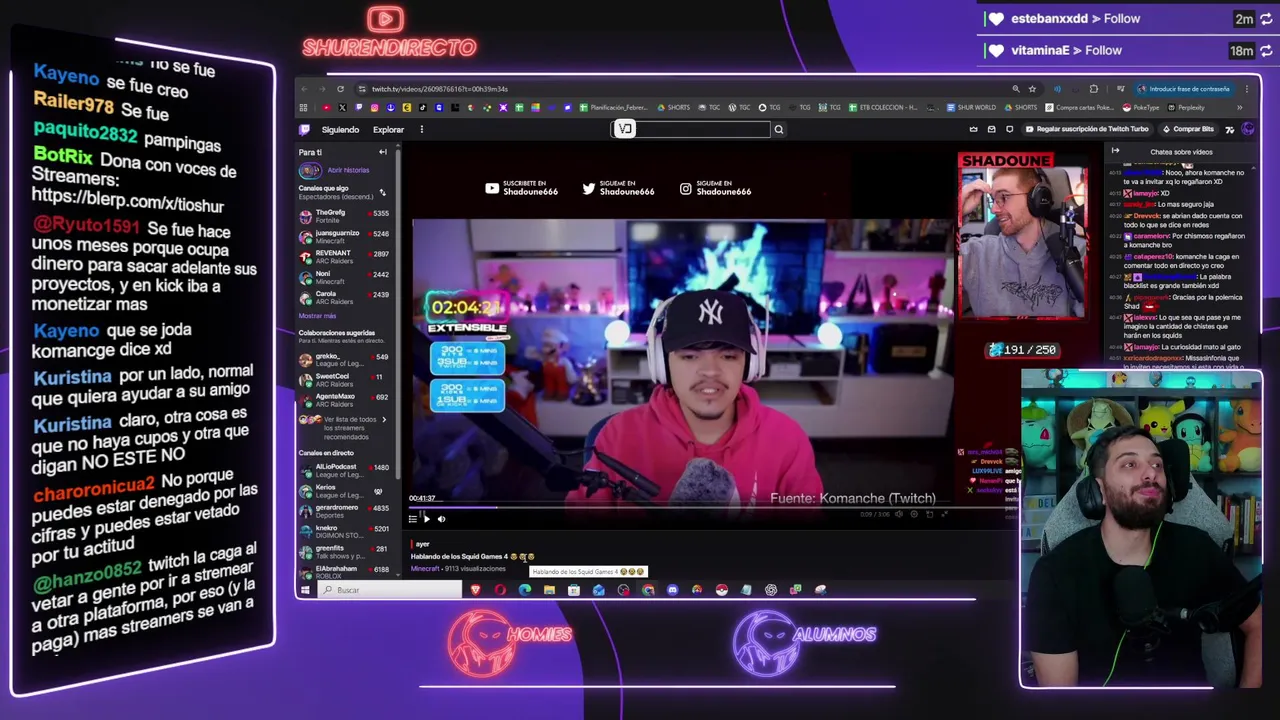Click the Twitch search magnifier button
Viewport: 1280px width, 720px height.
[778, 129]
